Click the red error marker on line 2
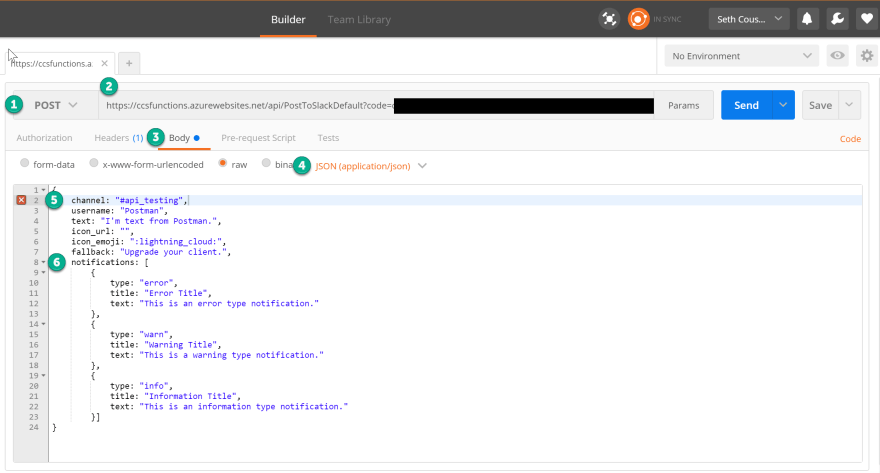 pos(21,200)
